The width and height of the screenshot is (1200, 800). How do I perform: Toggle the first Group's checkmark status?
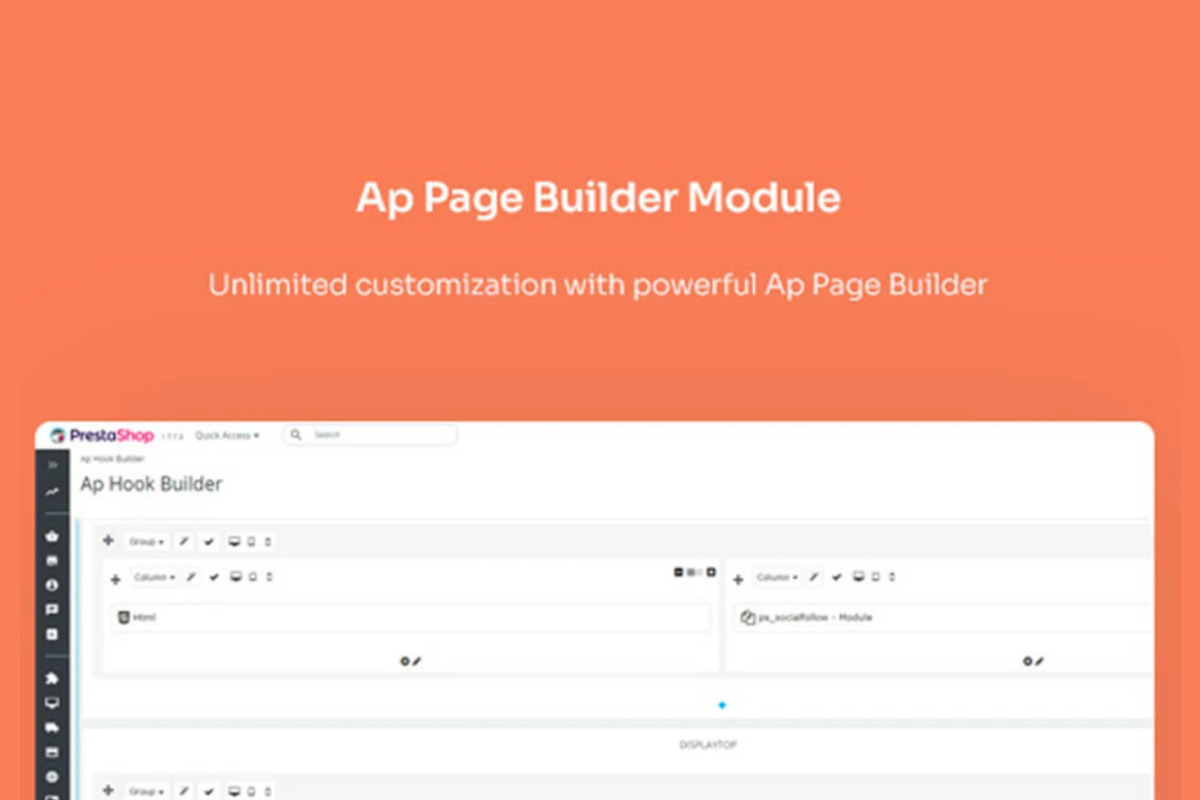tap(209, 542)
